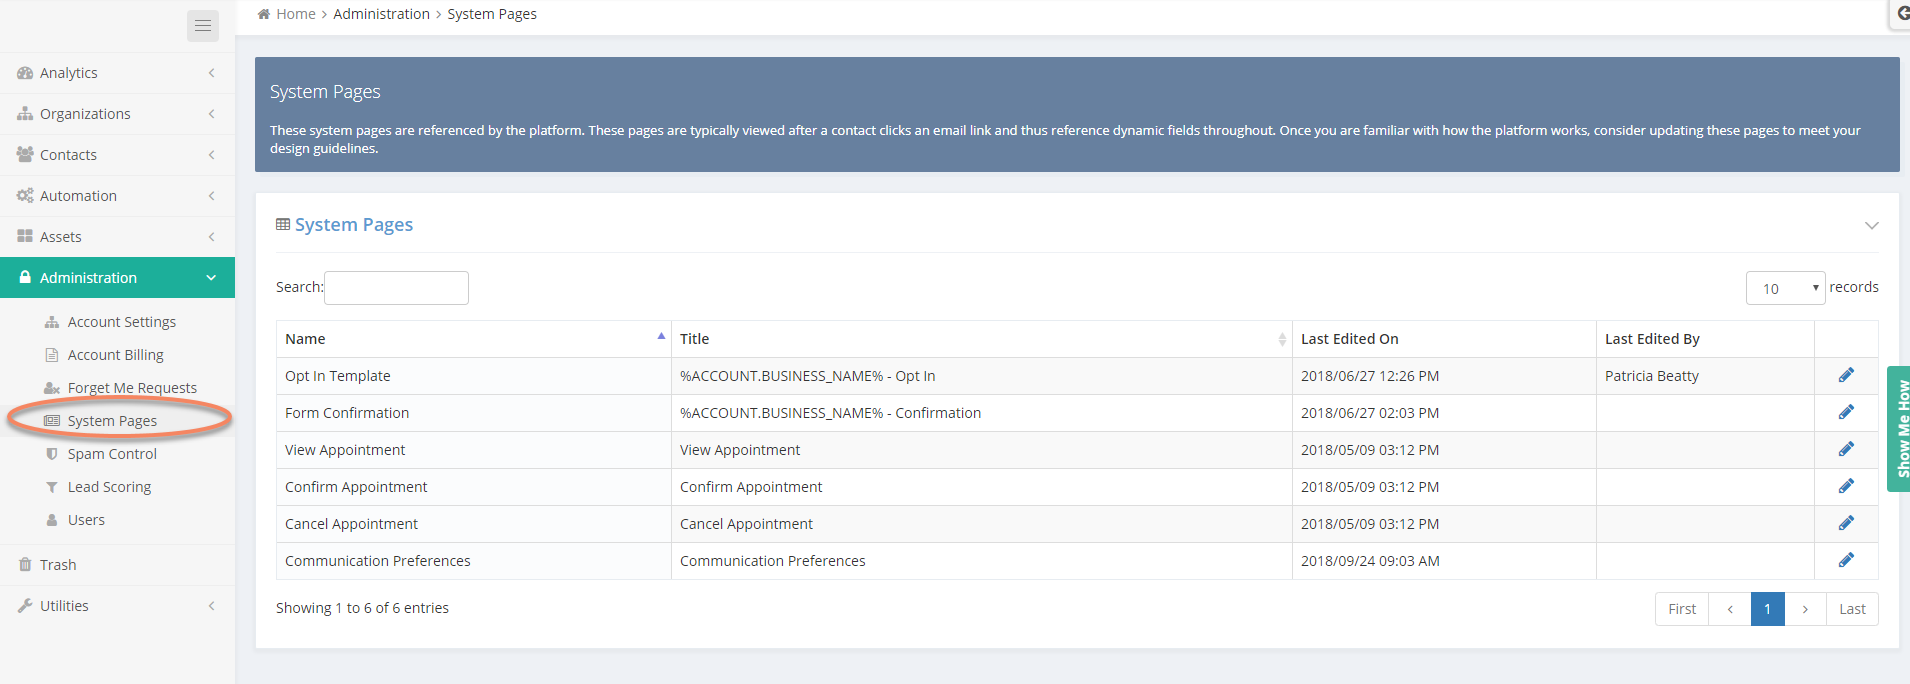Viewport: 1910px width, 684px height.
Task: Open Users in sidebar
Action: point(86,520)
